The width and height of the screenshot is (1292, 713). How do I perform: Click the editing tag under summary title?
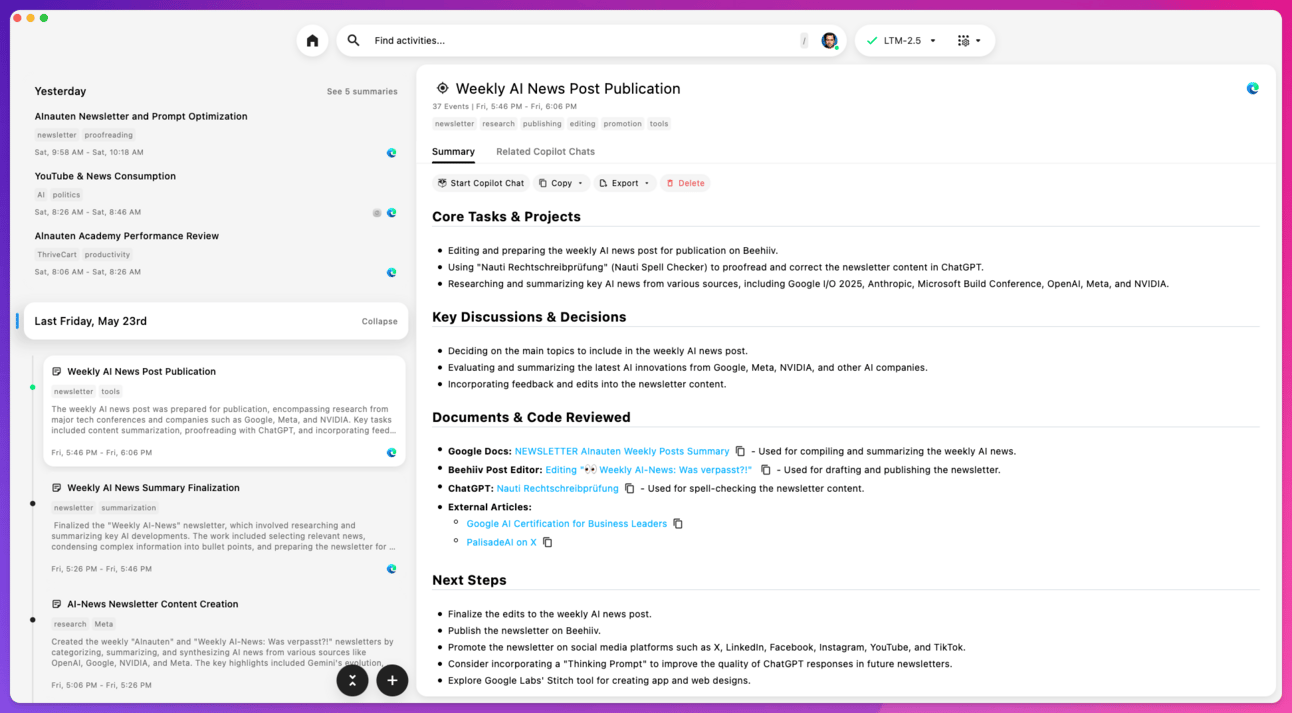[582, 124]
